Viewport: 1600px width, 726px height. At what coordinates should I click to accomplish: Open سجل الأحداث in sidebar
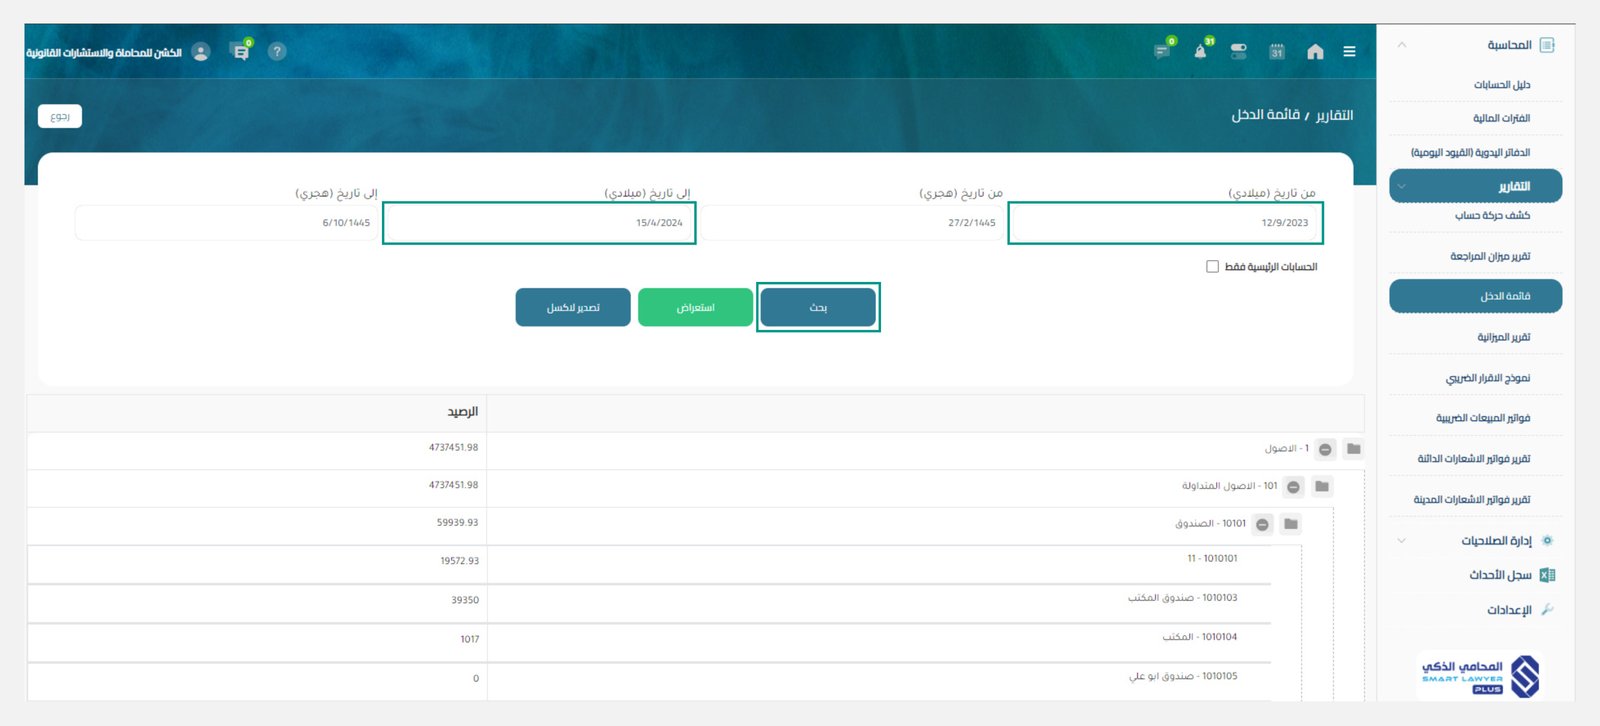(1500, 575)
